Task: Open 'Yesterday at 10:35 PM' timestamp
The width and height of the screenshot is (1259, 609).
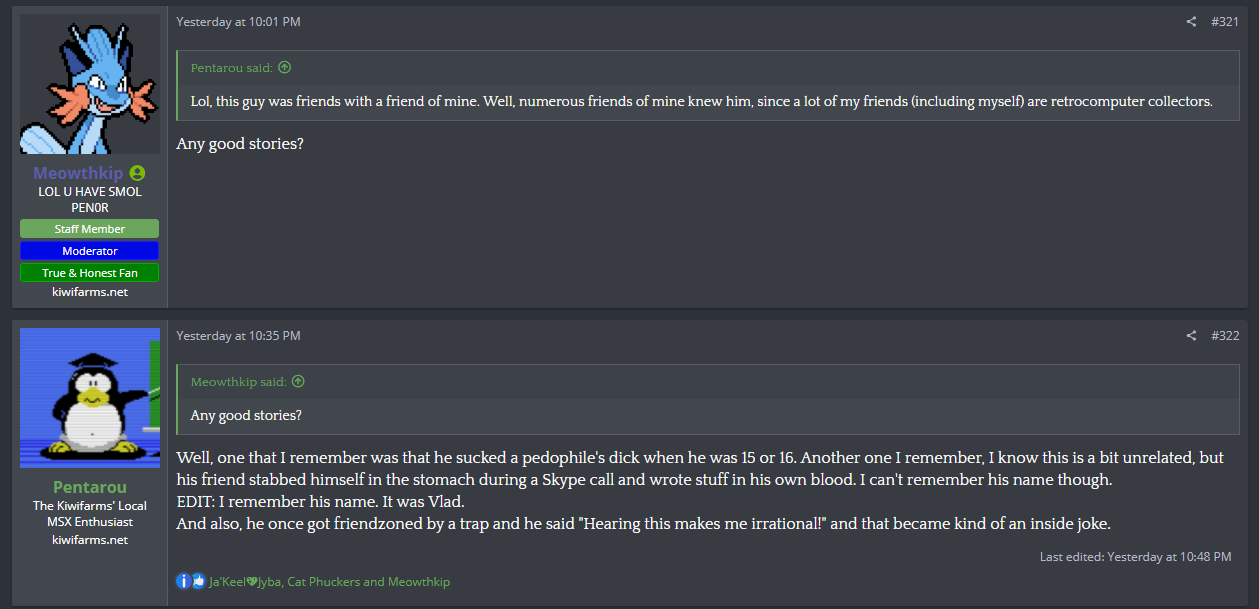Action: [238, 336]
